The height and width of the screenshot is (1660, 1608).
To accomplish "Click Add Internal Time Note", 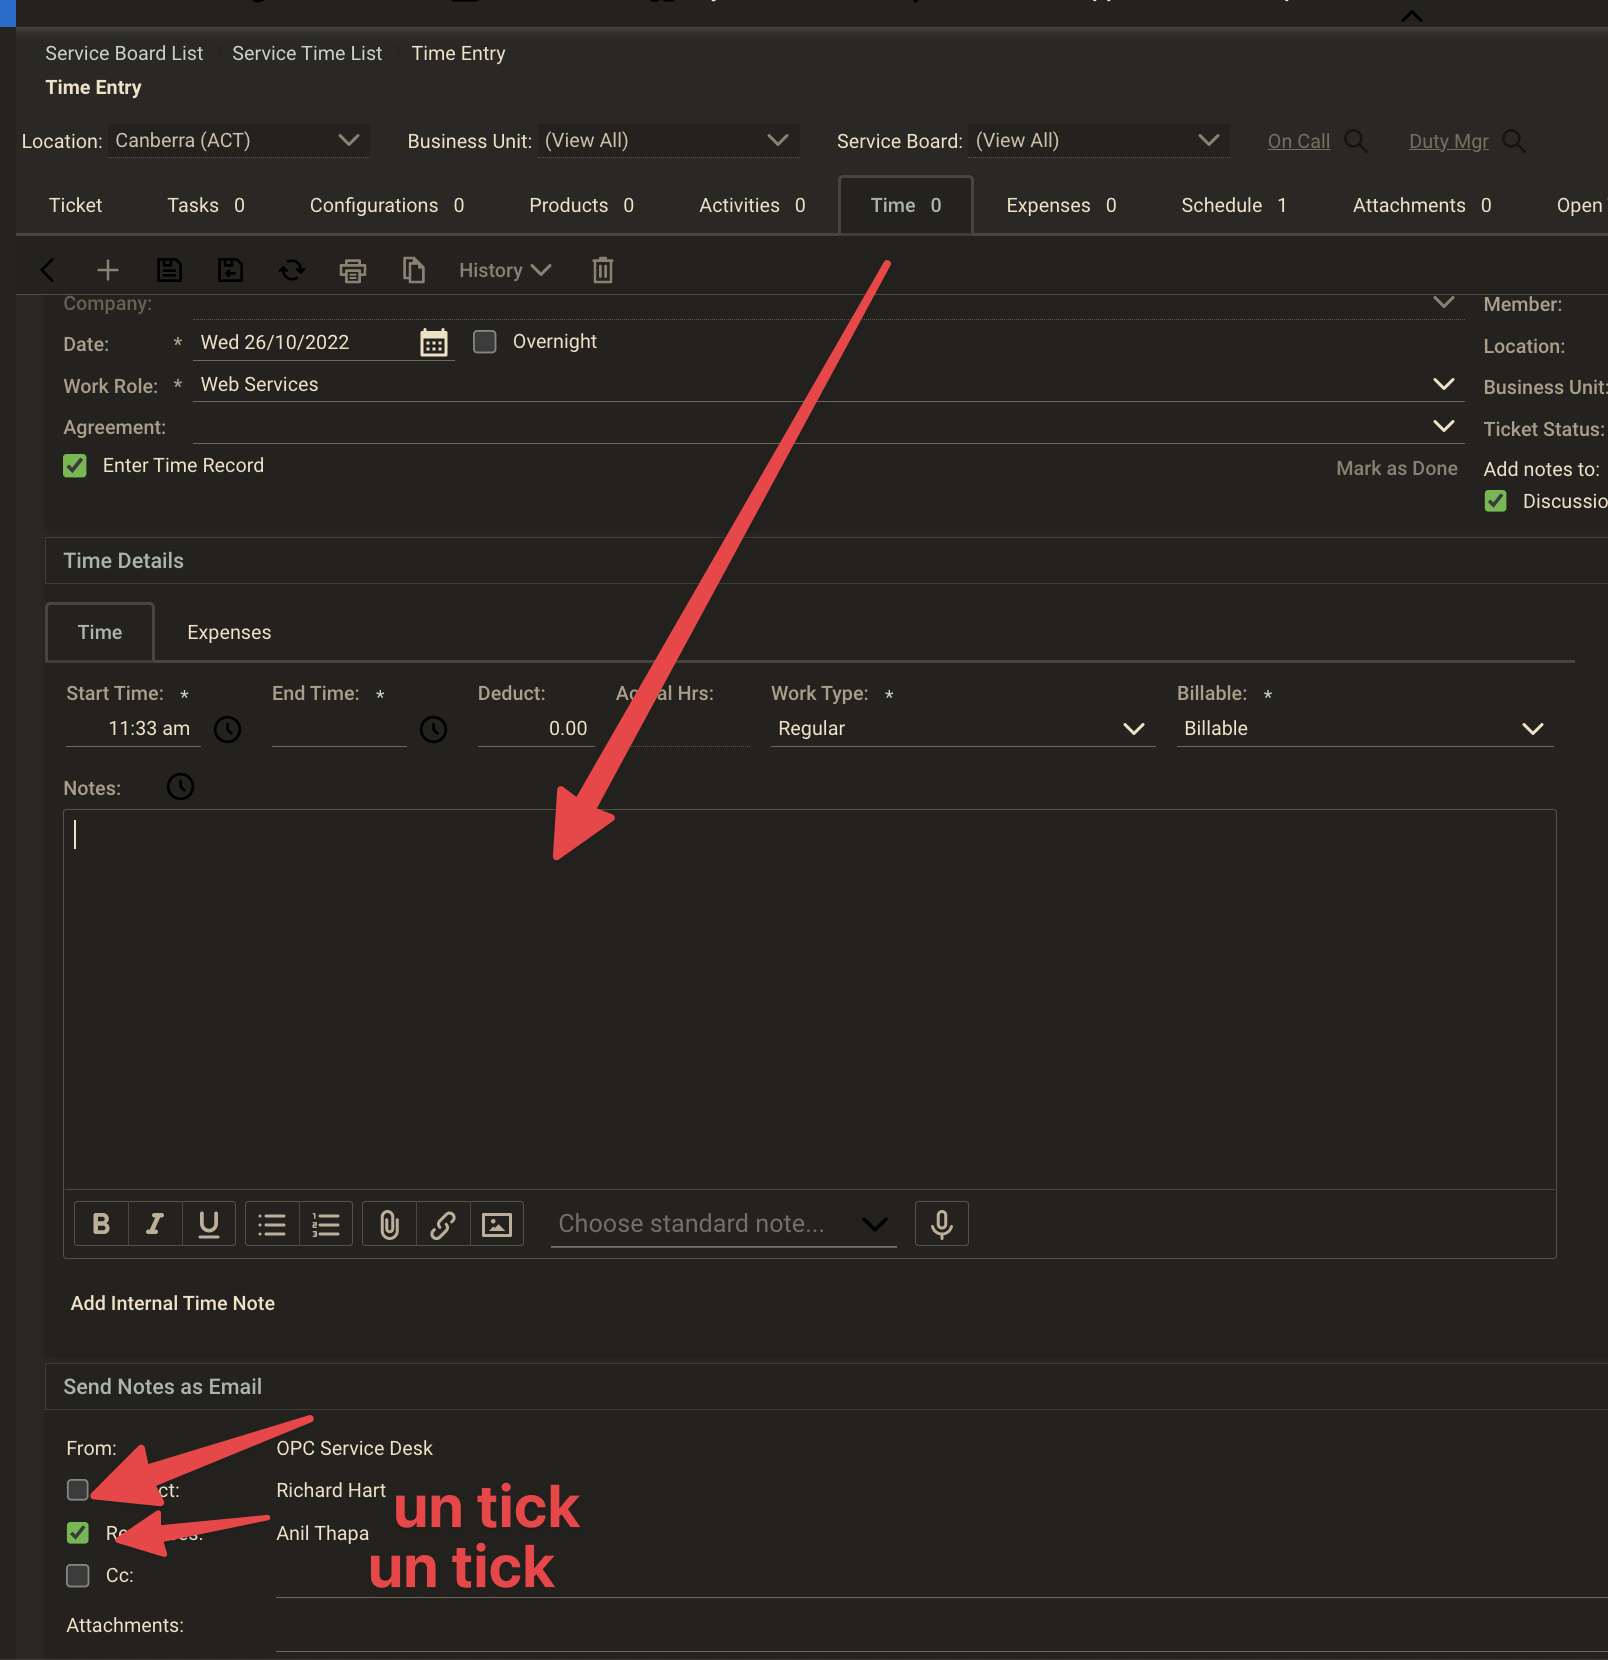I will pos(173,1304).
